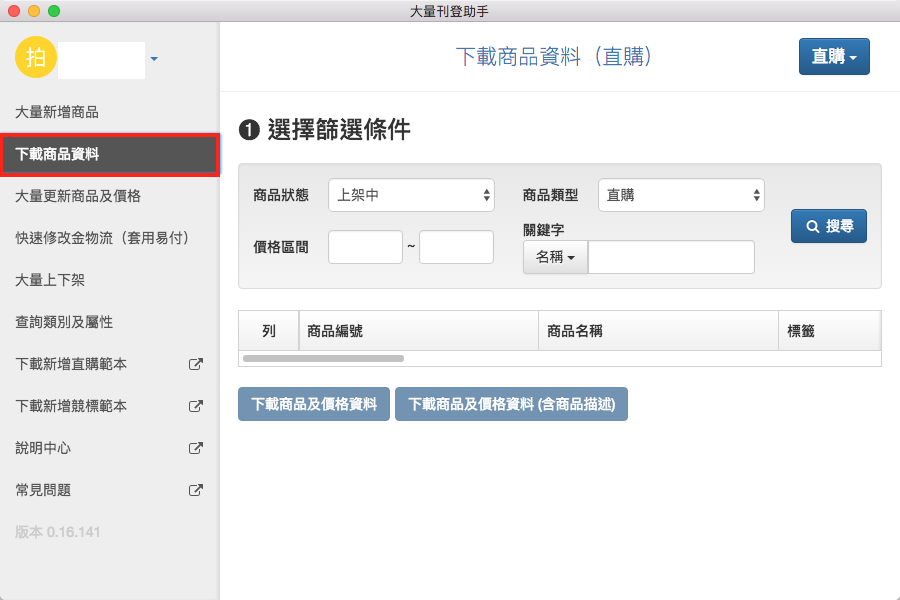Click the horizontal scrollbar under the table
Image resolution: width=900 pixels, height=600 pixels.
(323, 357)
